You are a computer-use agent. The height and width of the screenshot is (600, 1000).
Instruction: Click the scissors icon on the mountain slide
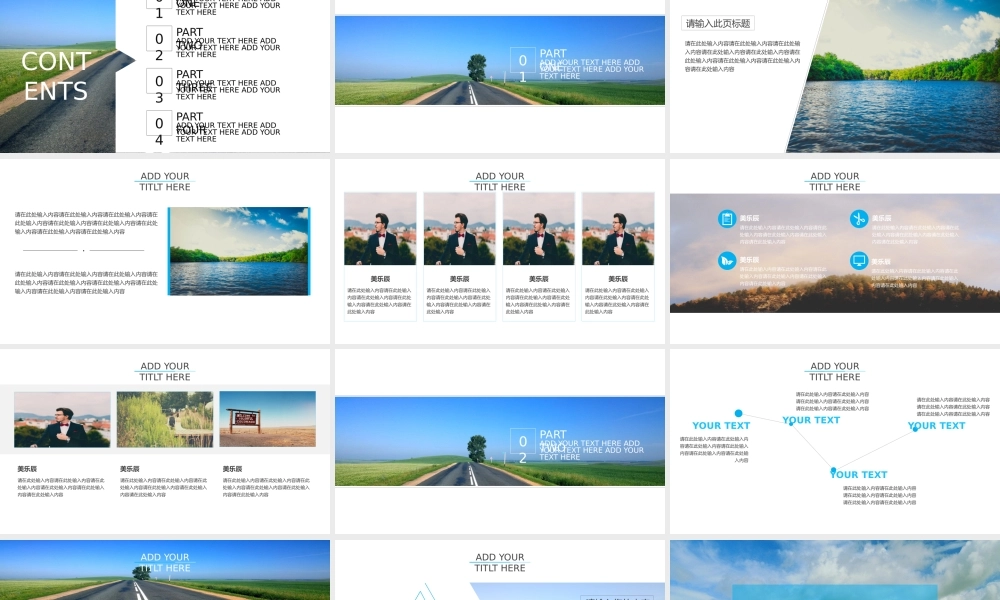click(x=858, y=218)
